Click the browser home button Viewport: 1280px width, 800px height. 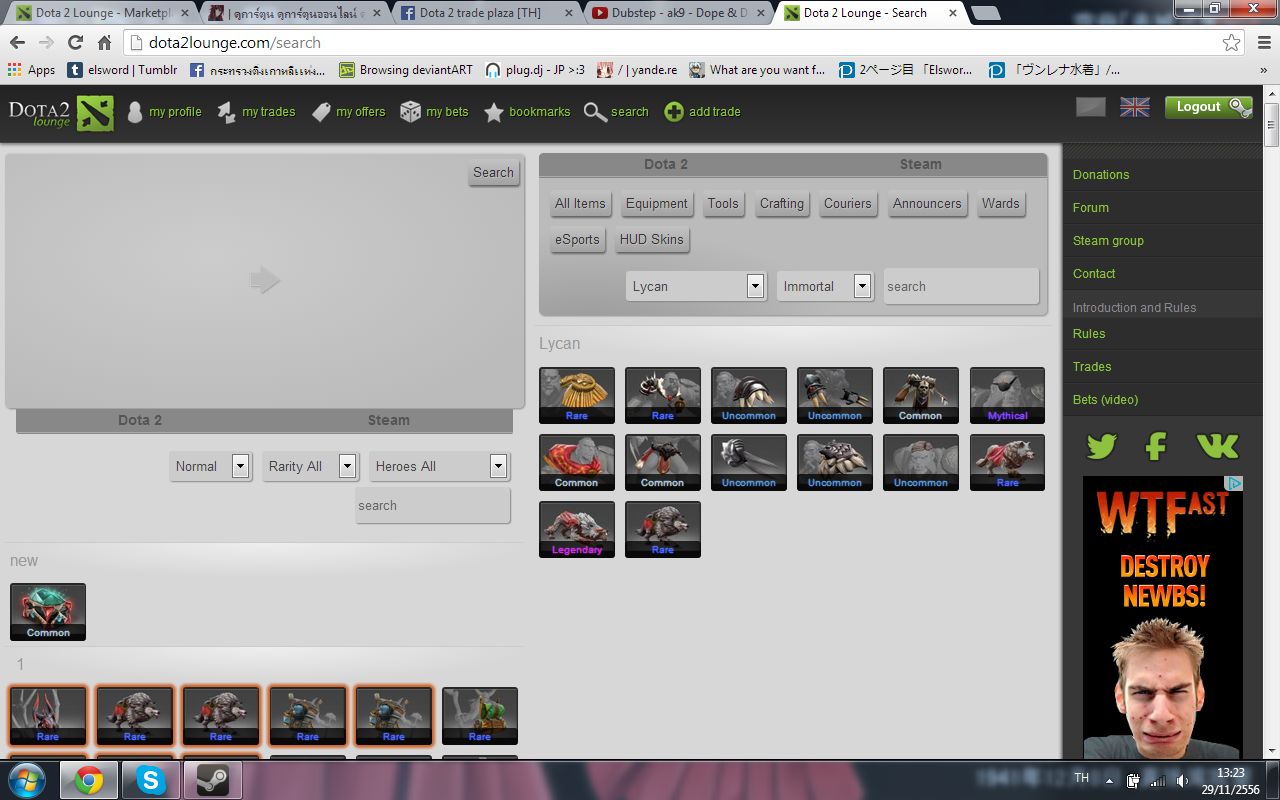click(104, 43)
